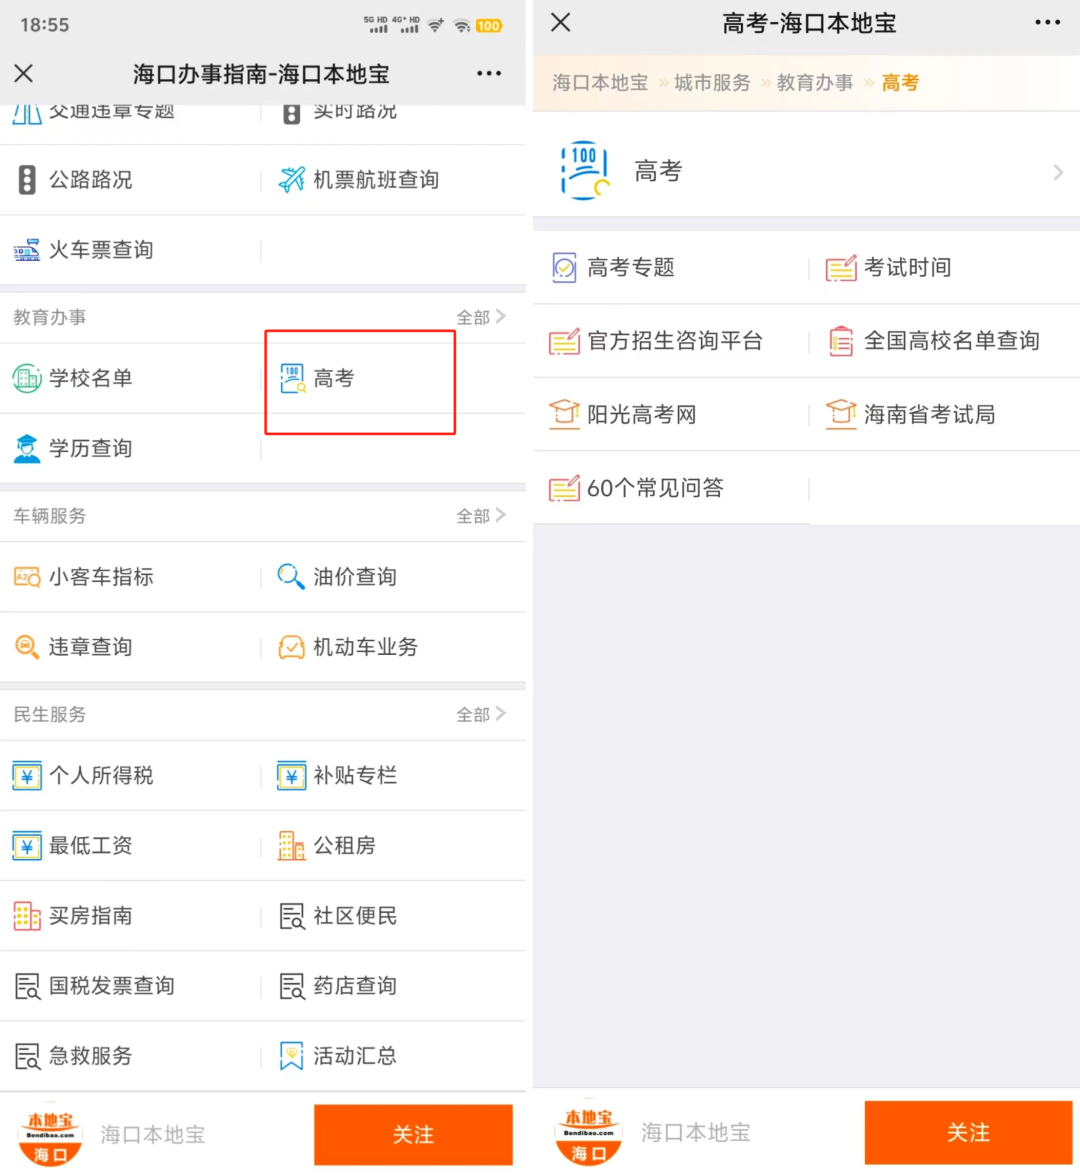Open the 60个常见问答 icon
The image size is (1080, 1175).
(564, 488)
